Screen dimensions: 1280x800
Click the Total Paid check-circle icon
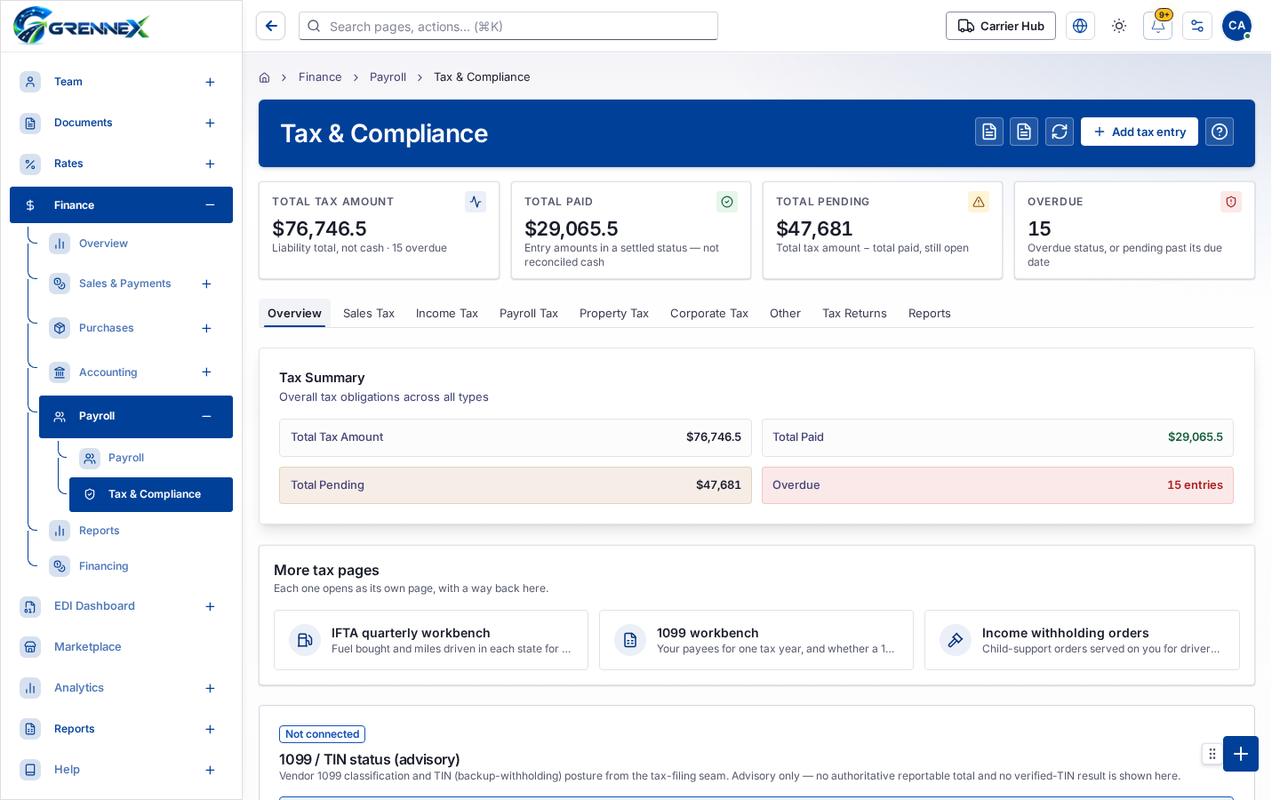727,202
